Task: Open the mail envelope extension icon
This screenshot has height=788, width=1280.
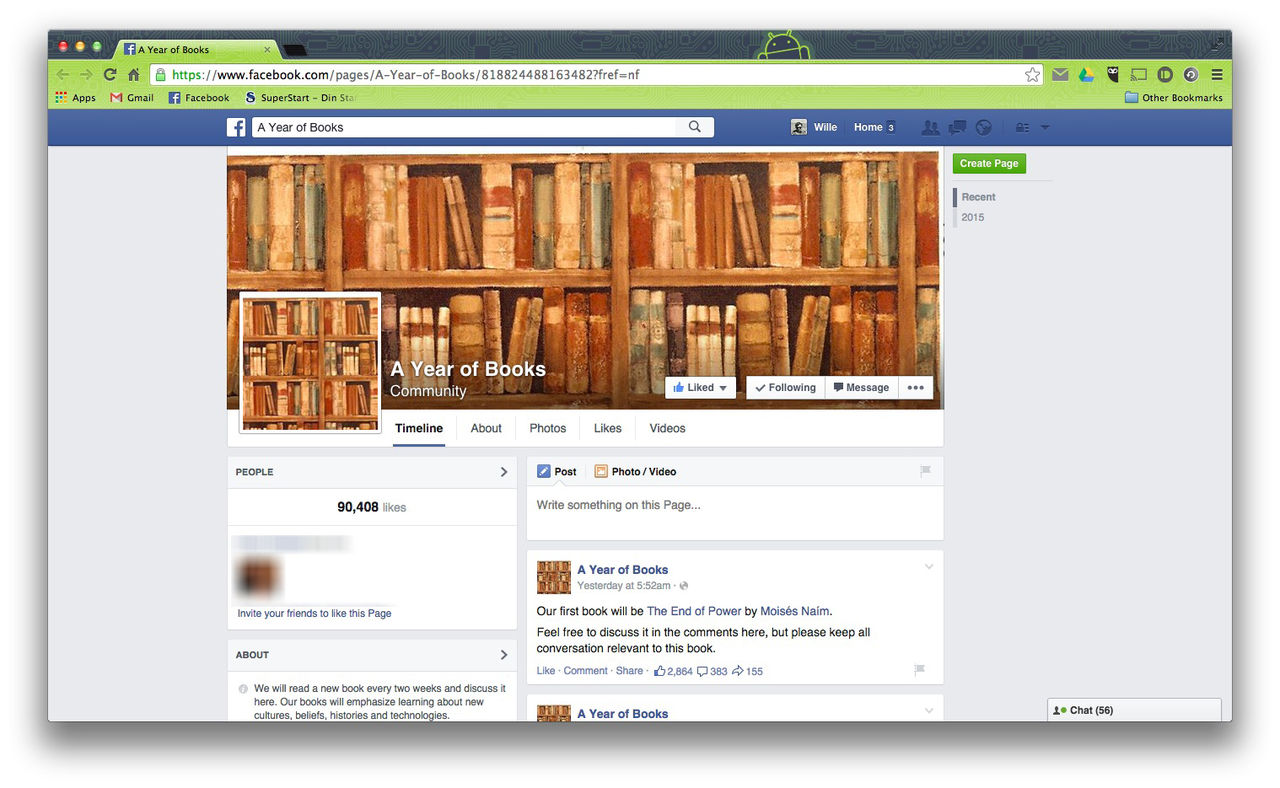Action: 1060,75
